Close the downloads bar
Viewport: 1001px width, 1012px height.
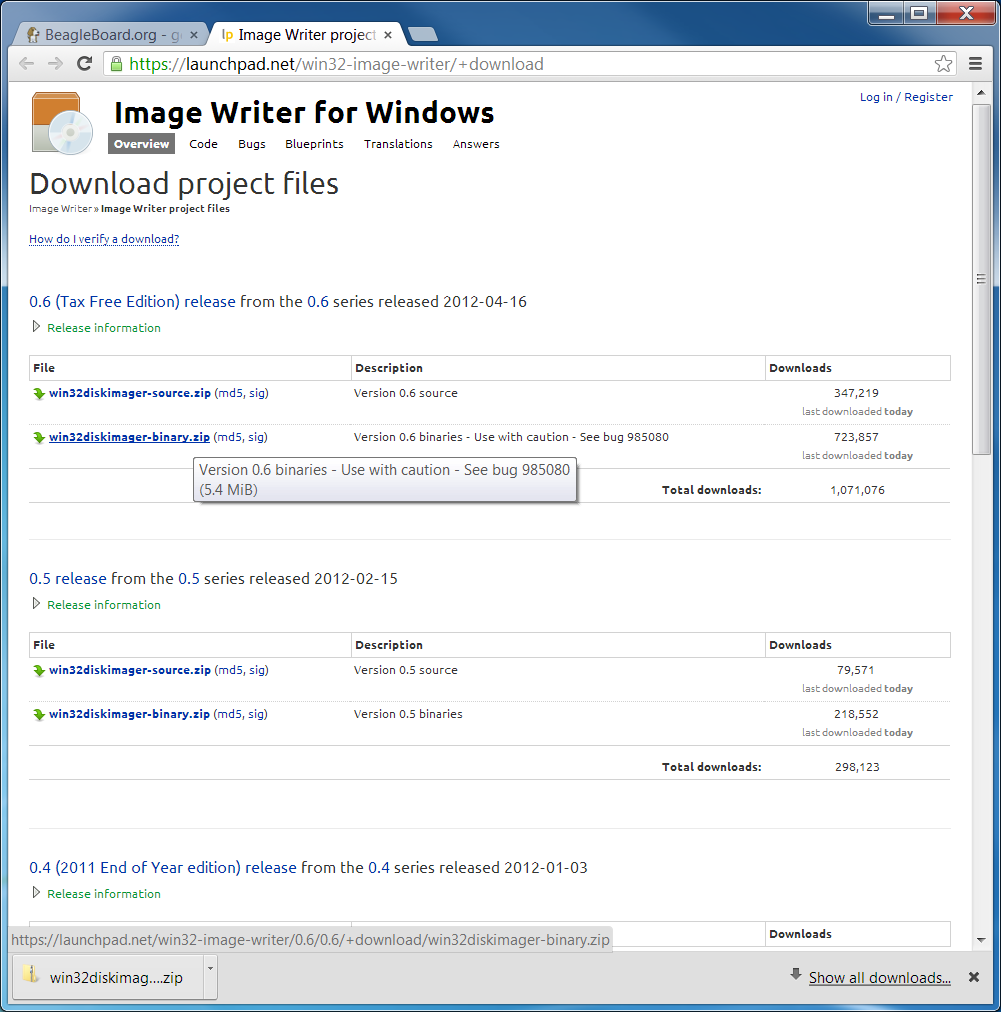[x=974, y=977]
